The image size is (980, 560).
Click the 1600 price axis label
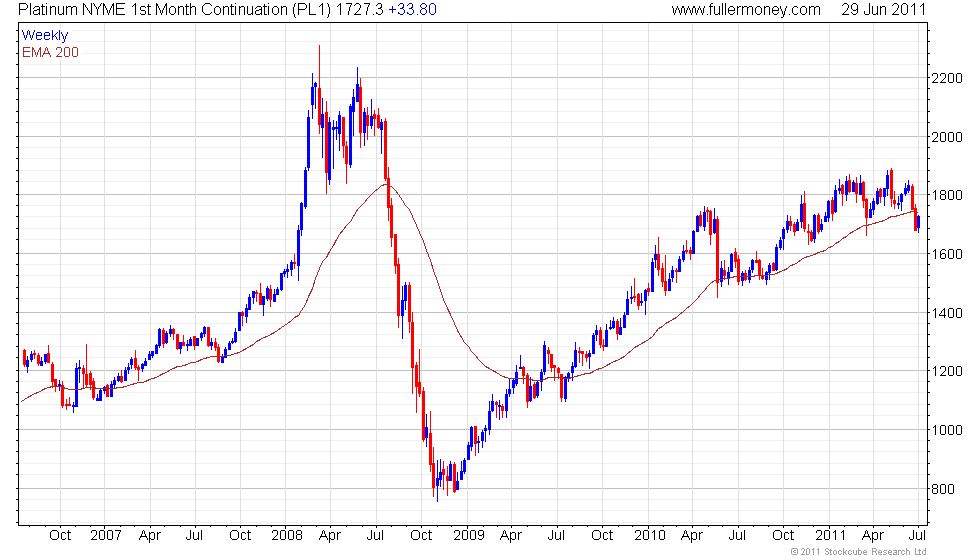click(x=947, y=254)
